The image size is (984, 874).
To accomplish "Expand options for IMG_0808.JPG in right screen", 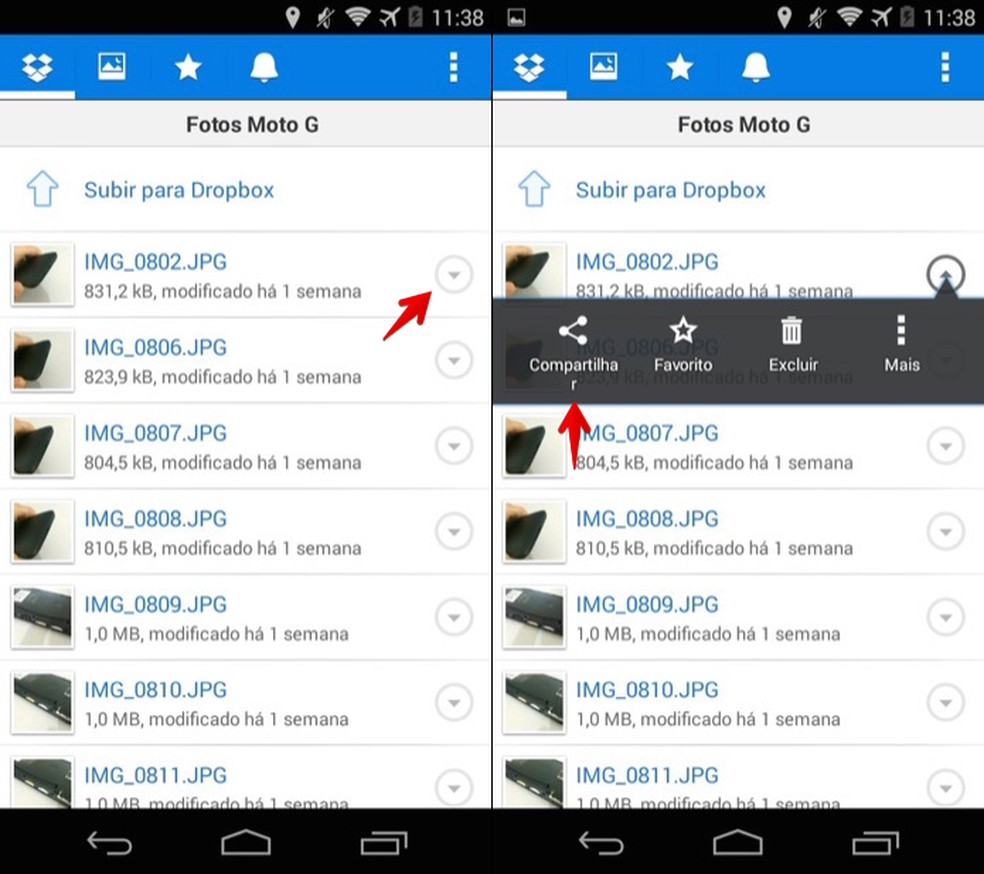I will tap(946, 531).
